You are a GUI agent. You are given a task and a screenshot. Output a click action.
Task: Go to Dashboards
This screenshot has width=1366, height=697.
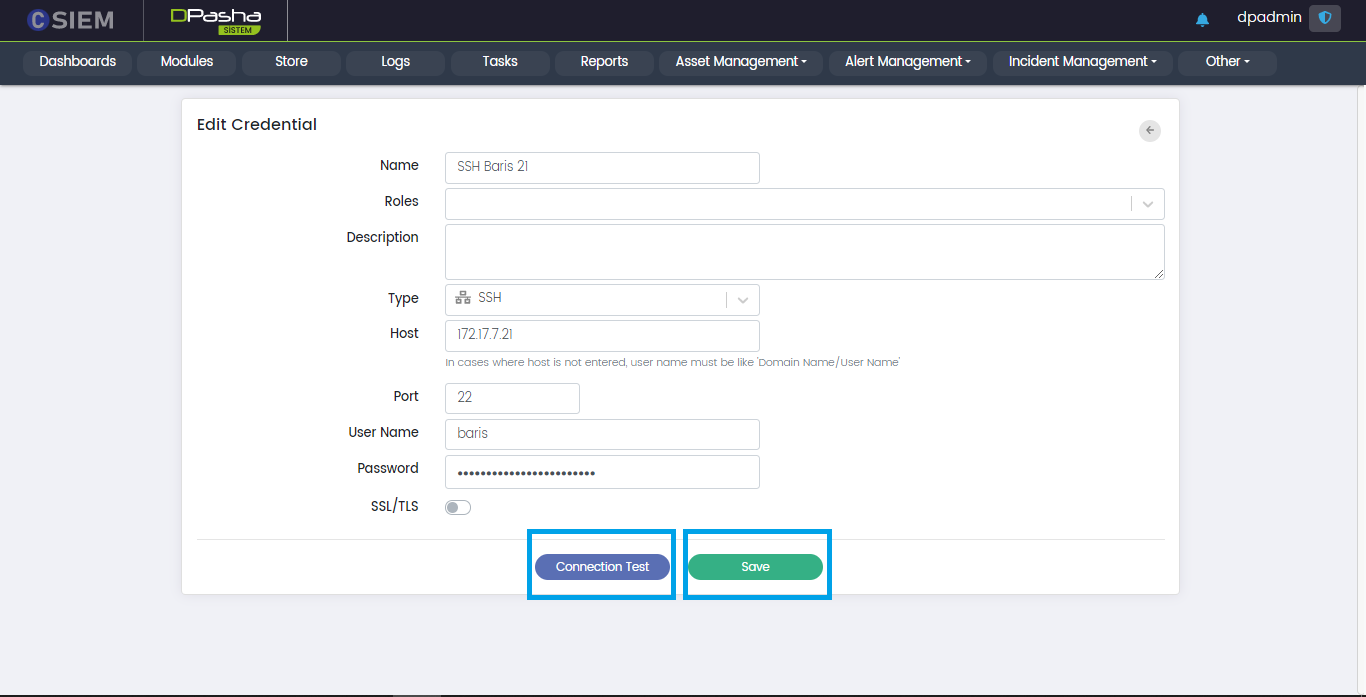tap(78, 62)
